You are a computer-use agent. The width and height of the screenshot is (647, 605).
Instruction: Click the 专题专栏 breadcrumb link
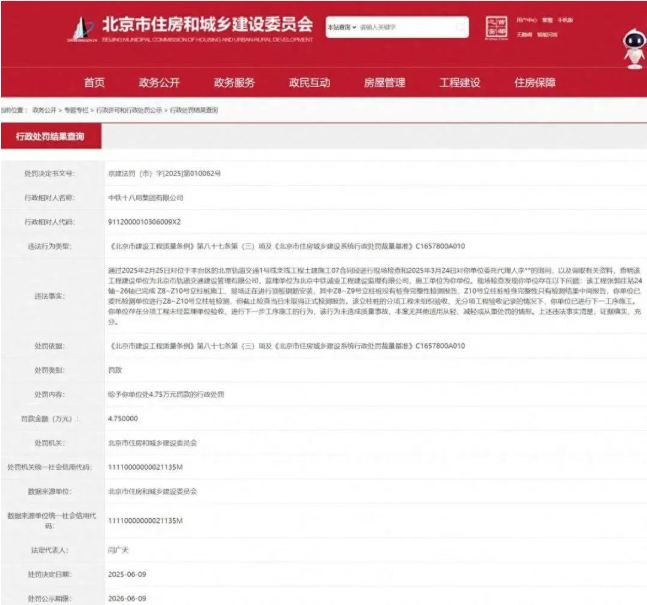point(76,110)
